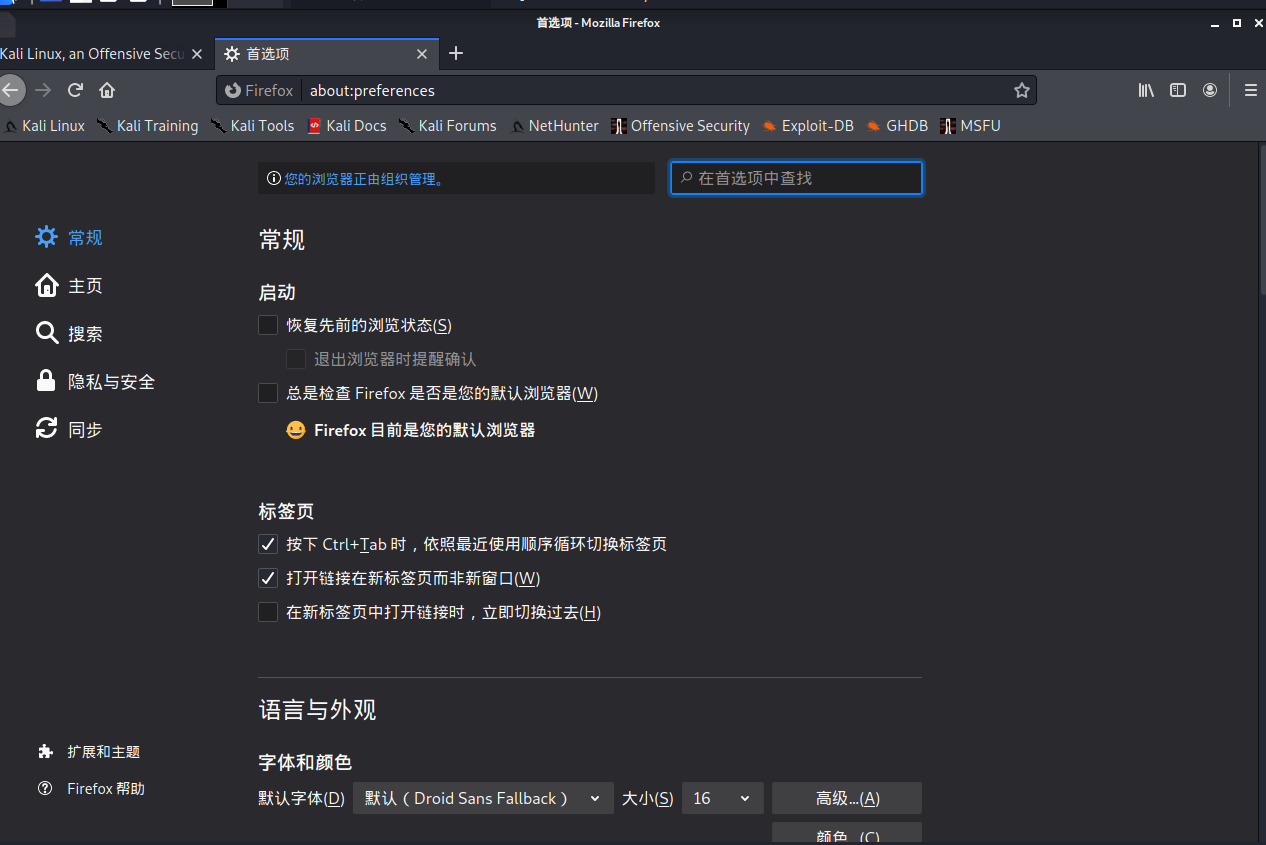This screenshot has height=845, width=1266.
Task: Open the font size 16 dropdown
Action: 722,798
